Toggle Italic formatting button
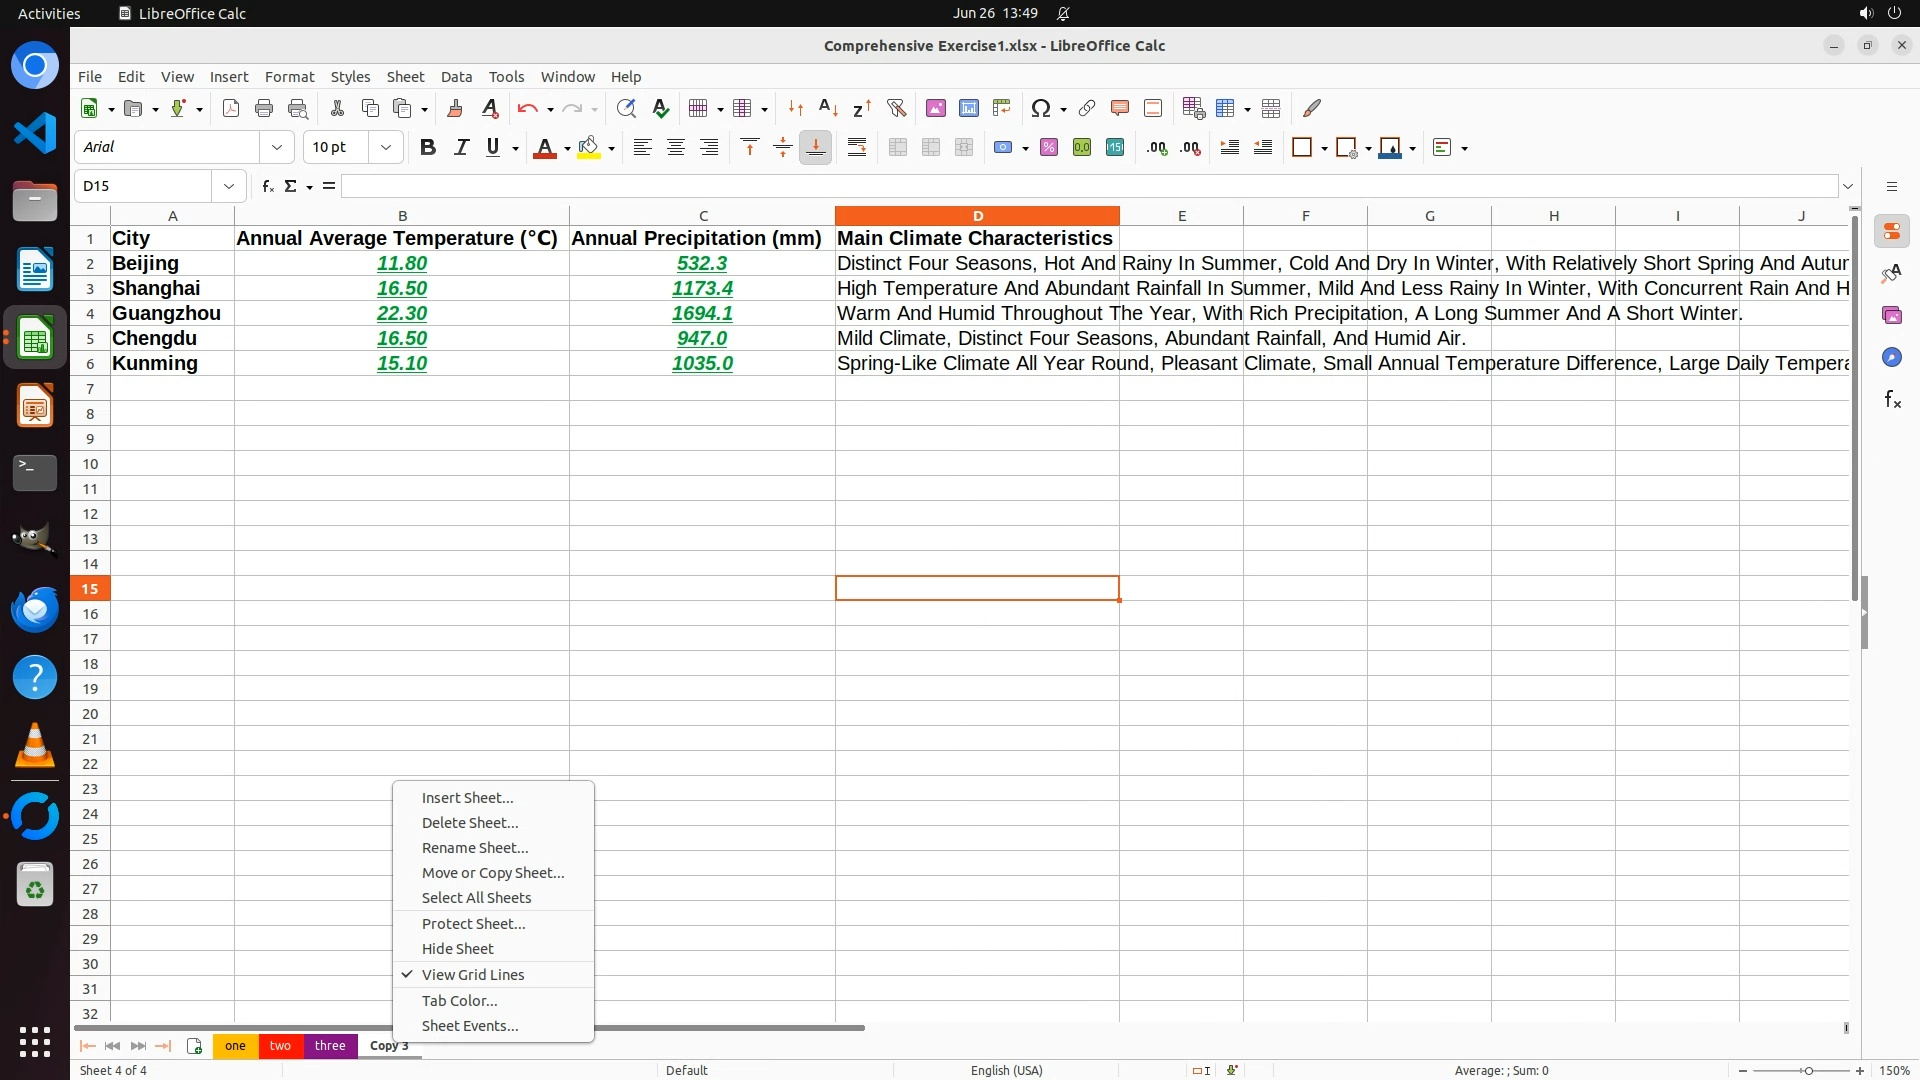Viewport: 1920px width, 1080px height. tap(461, 148)
